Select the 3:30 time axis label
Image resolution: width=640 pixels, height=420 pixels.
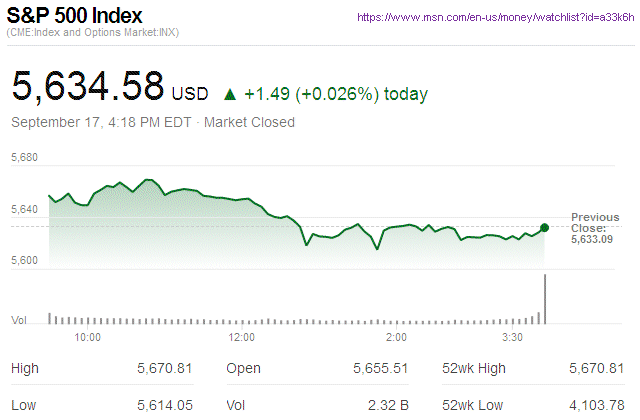pyautogui.click(x=511, y=338)
